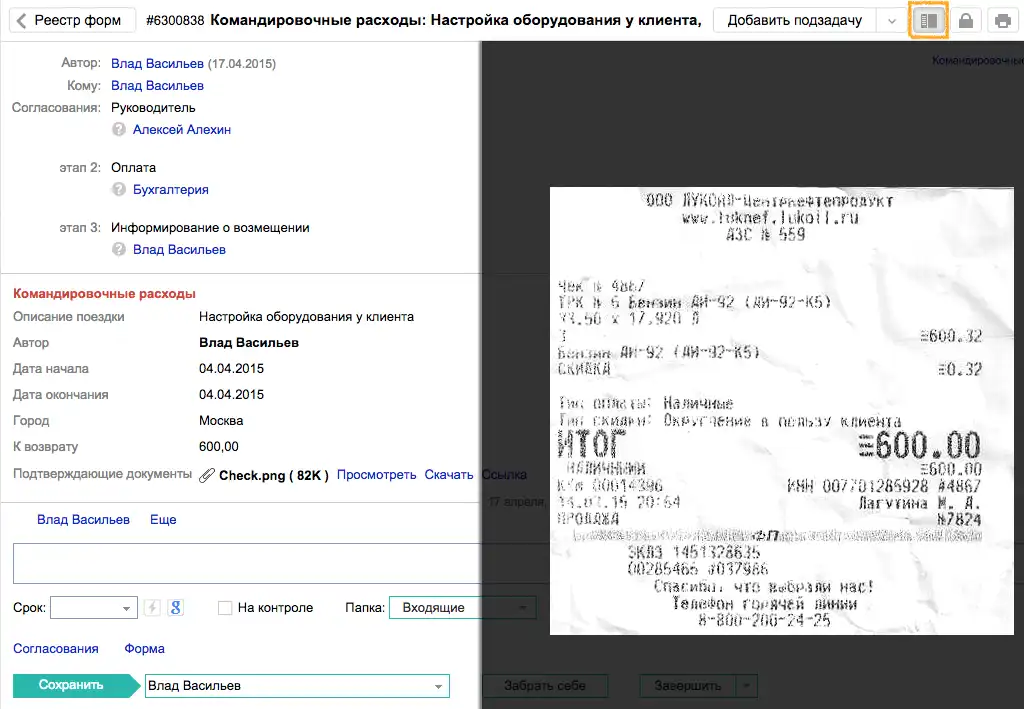Click the lock icon in the header
This screenshot has width=1024, height=709.
click(x=965, y=21)
